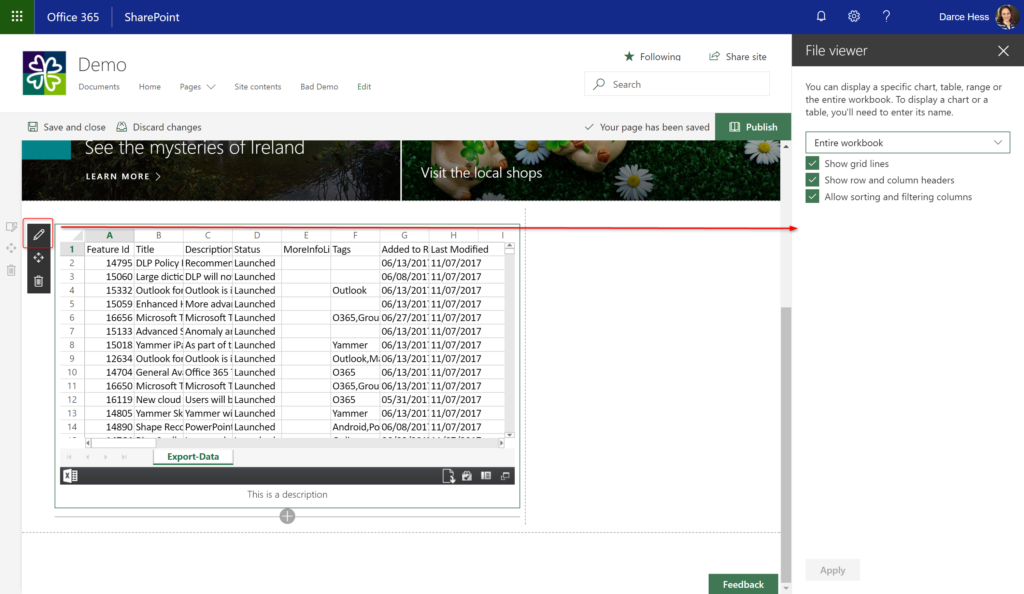Click the 'This is a description' caption
1024x594 pixels.
287,494
